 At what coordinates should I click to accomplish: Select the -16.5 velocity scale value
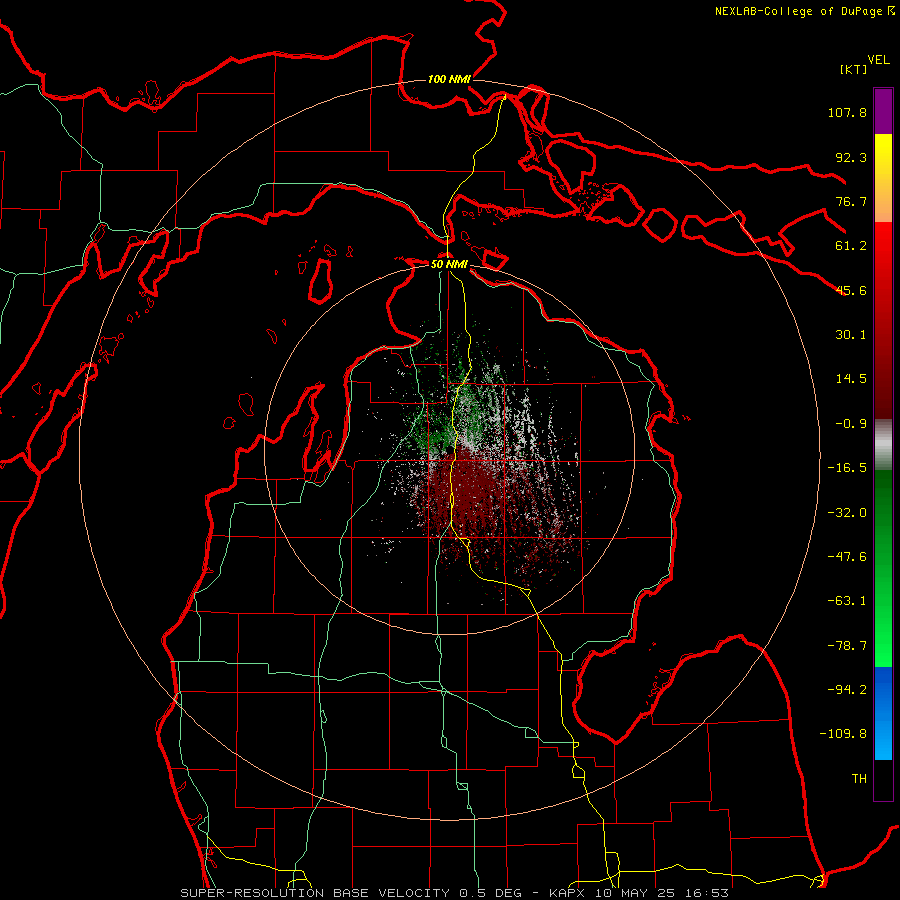(x=847, y=468)
